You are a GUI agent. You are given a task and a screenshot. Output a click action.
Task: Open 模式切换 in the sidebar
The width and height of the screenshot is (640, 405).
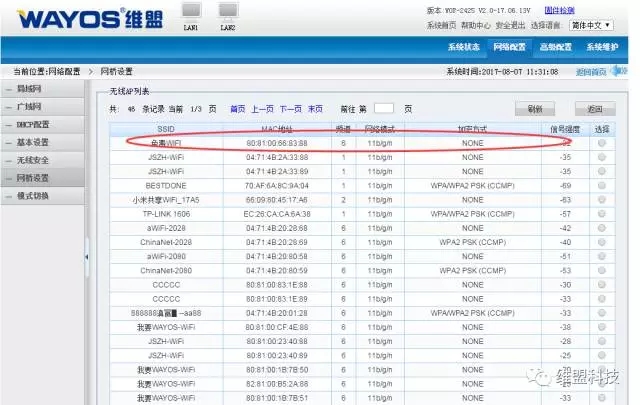pos(42,196)
